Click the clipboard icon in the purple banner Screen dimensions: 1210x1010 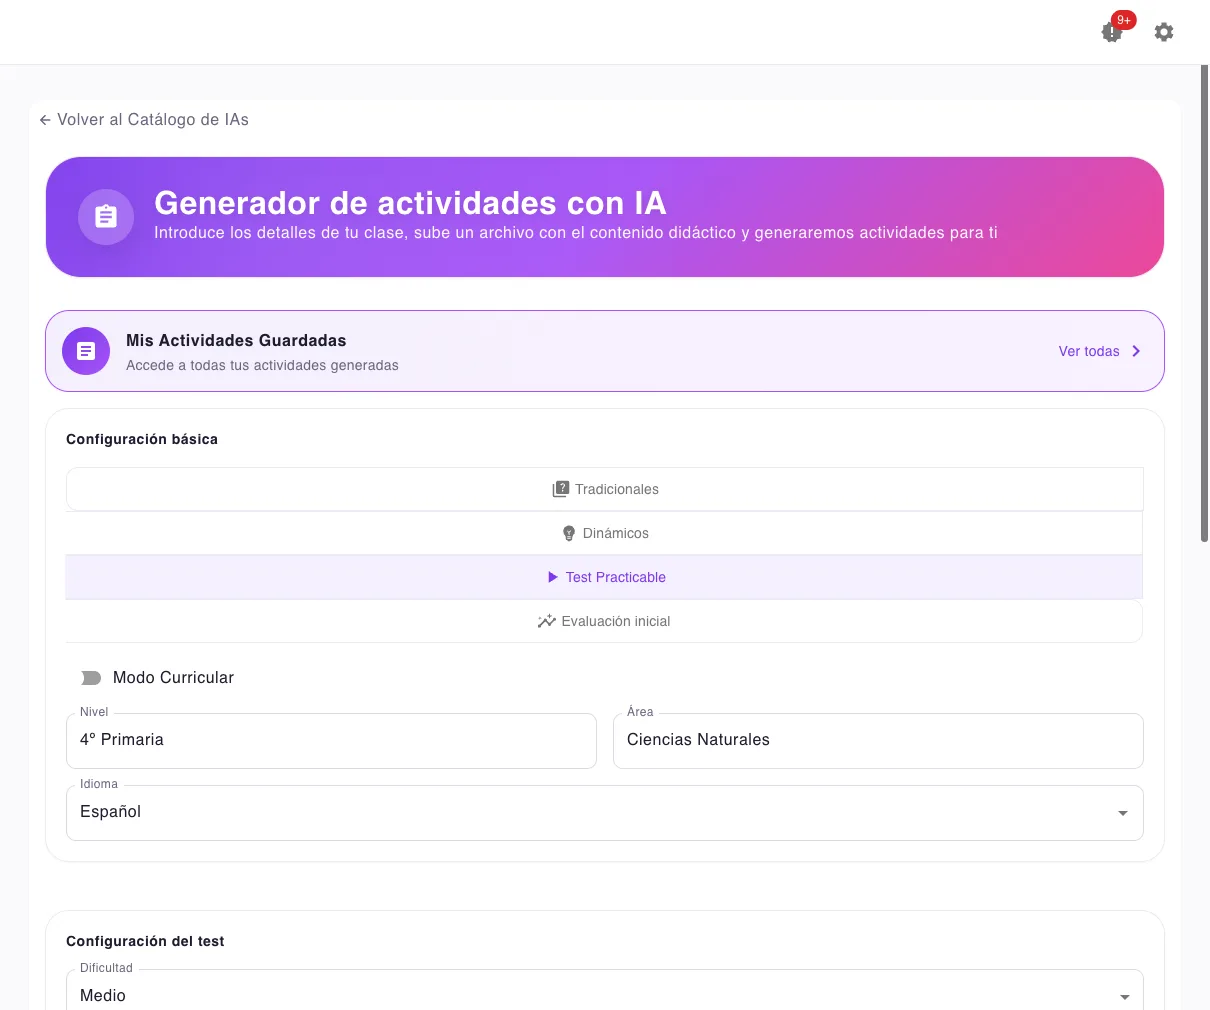click(106, 217)
